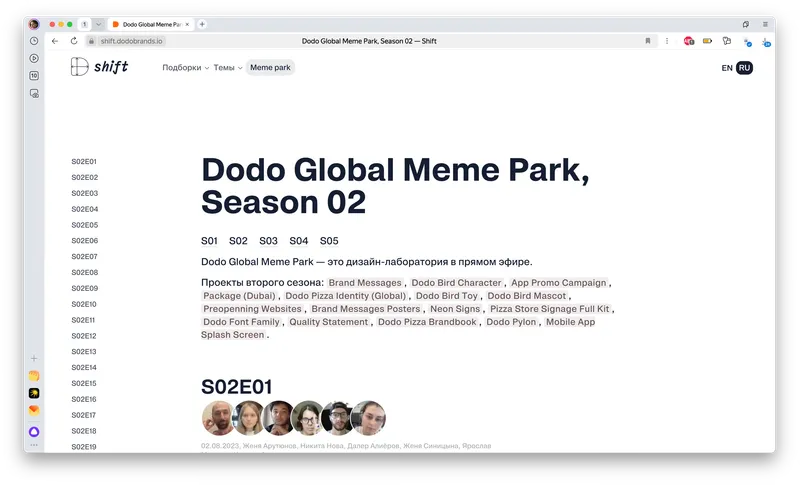Open the three-dot page menu in address bar

click(x=667, y=41)
